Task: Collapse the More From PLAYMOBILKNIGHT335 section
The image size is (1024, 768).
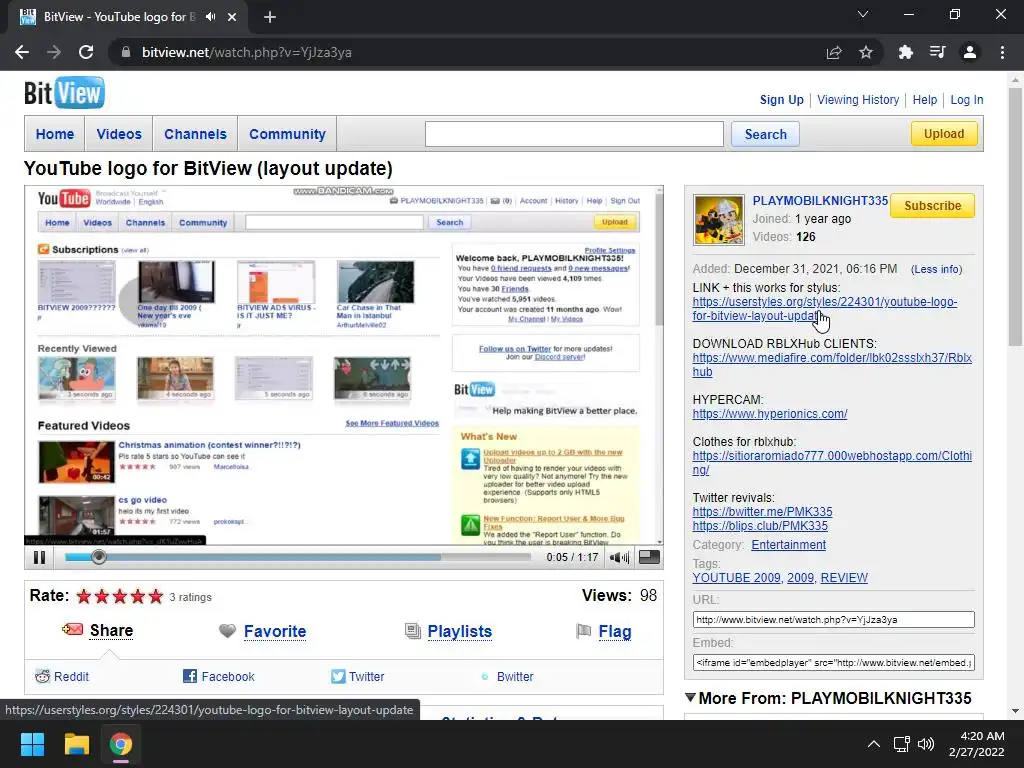Action: (x=690, y=697)
